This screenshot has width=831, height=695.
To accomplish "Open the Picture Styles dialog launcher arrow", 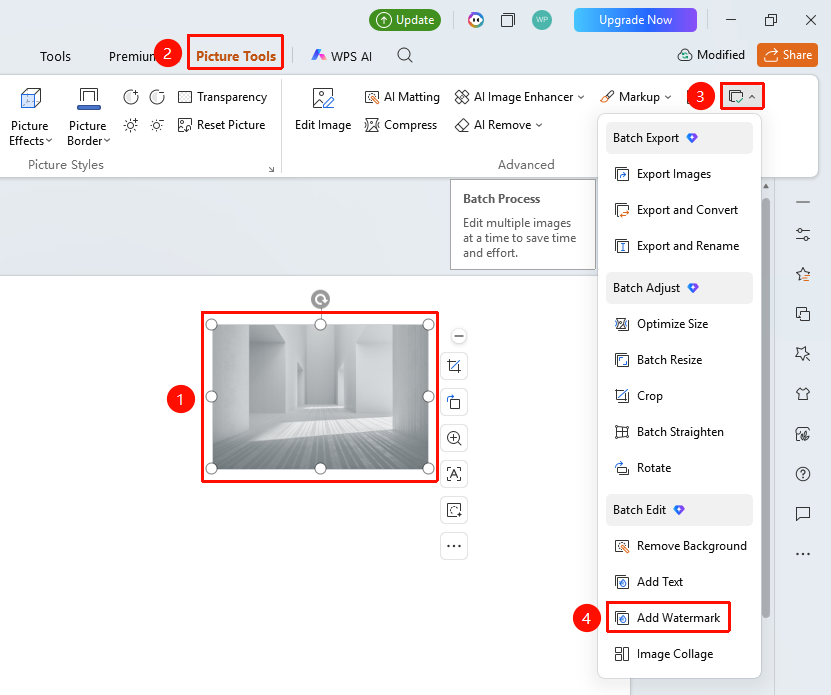I will click(271, 169).
